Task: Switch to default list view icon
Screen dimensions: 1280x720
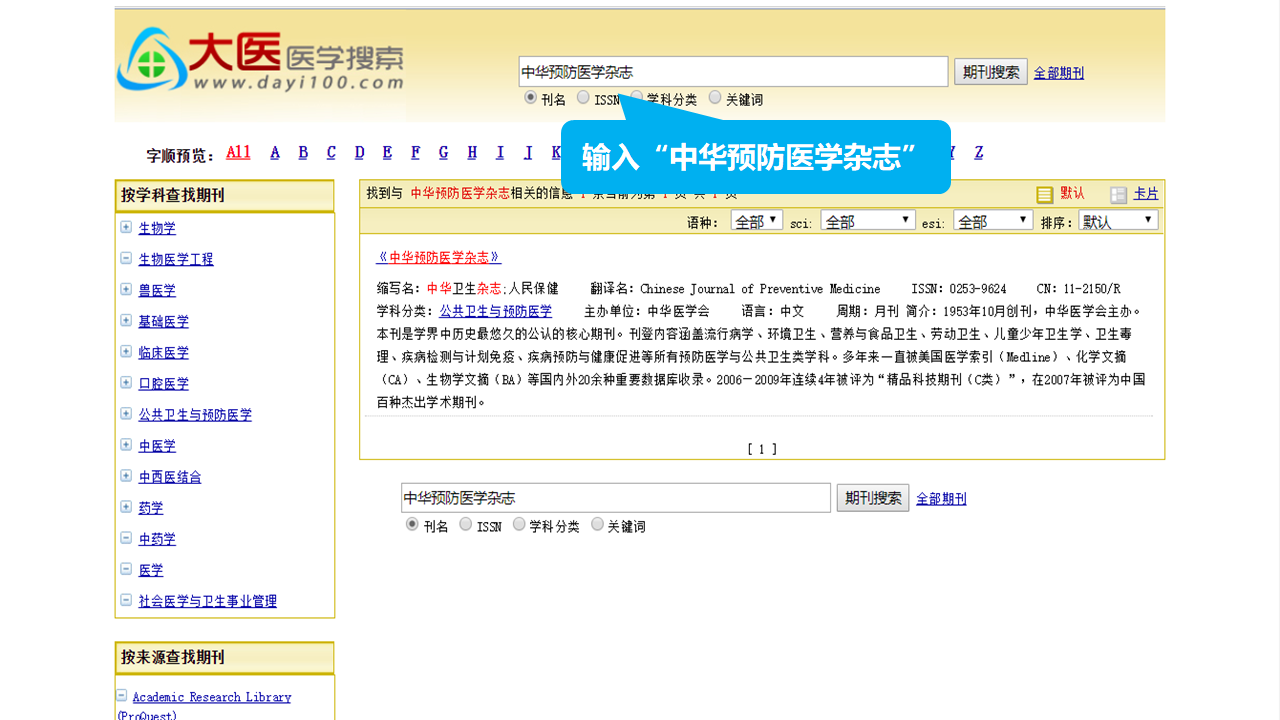Action: (x=1045, y=195)
